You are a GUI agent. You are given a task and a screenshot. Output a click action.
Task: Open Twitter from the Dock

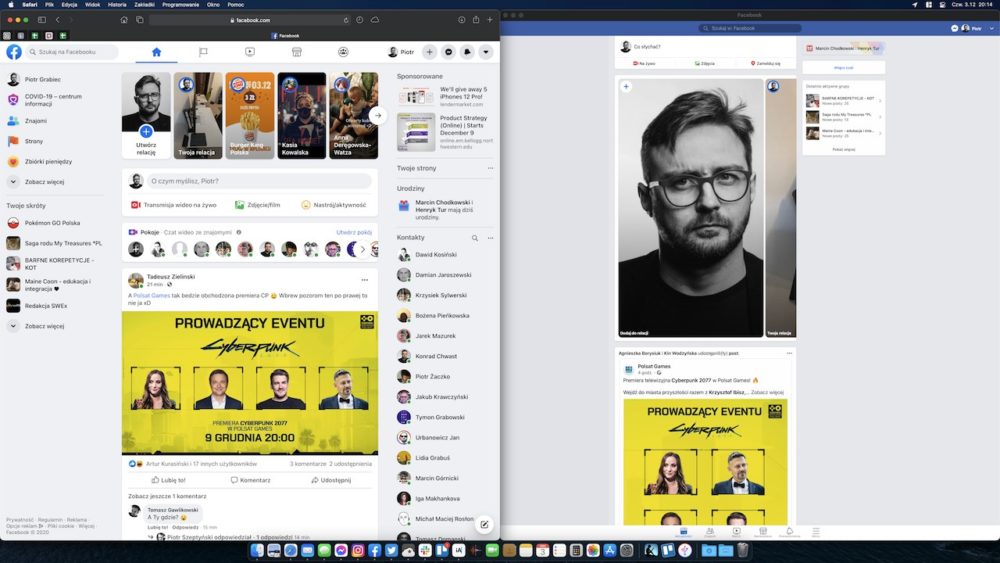click(391, 550)
